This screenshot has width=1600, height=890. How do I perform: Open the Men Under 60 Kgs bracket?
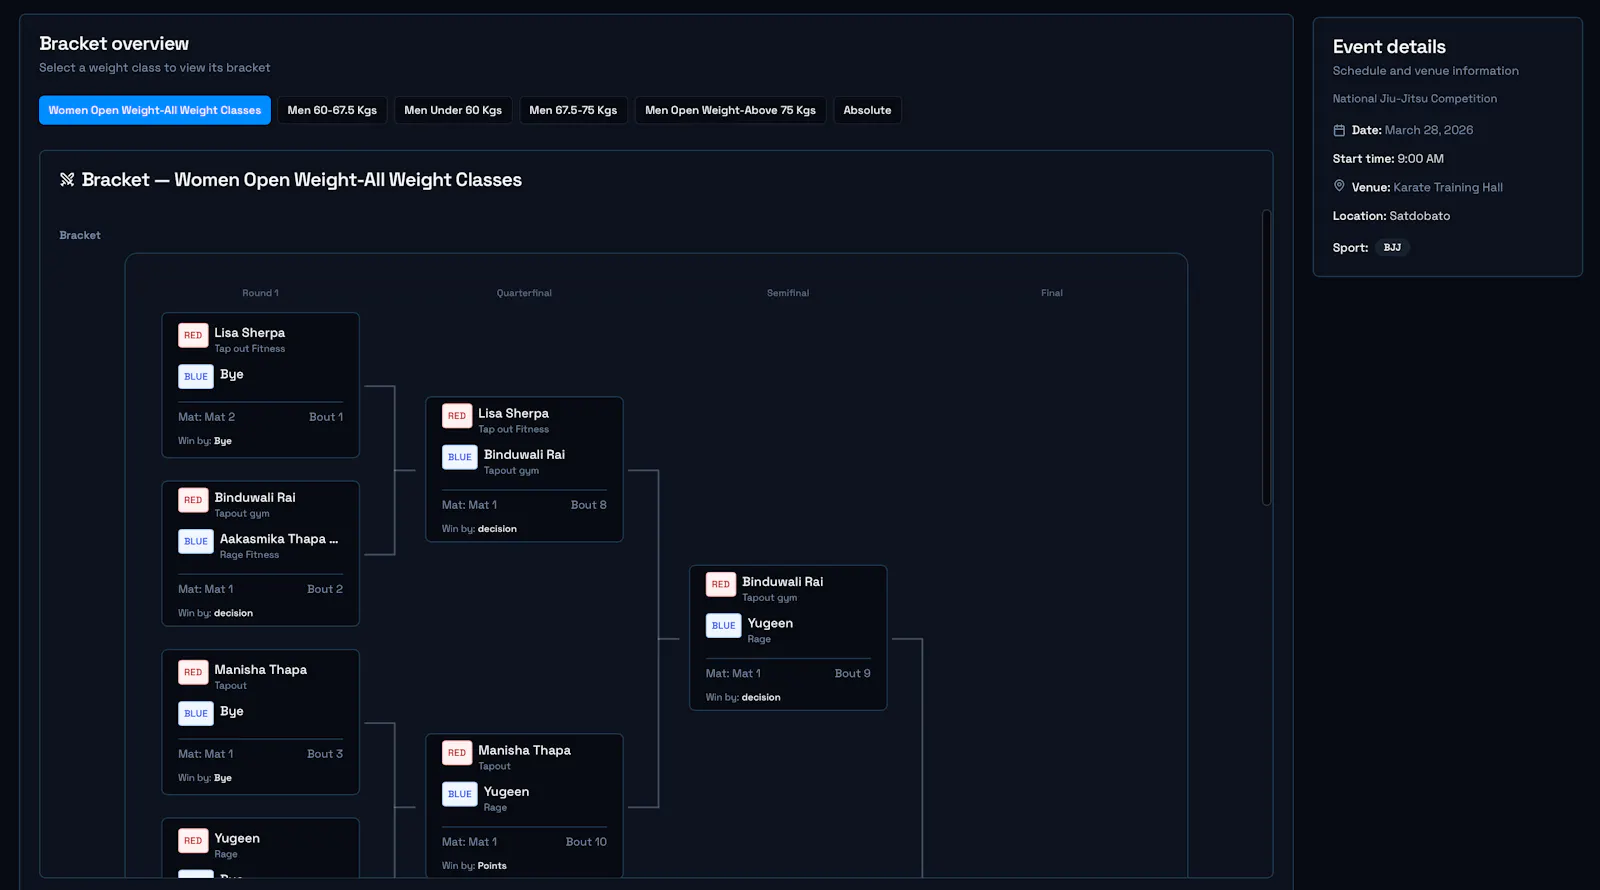point(453,110)
